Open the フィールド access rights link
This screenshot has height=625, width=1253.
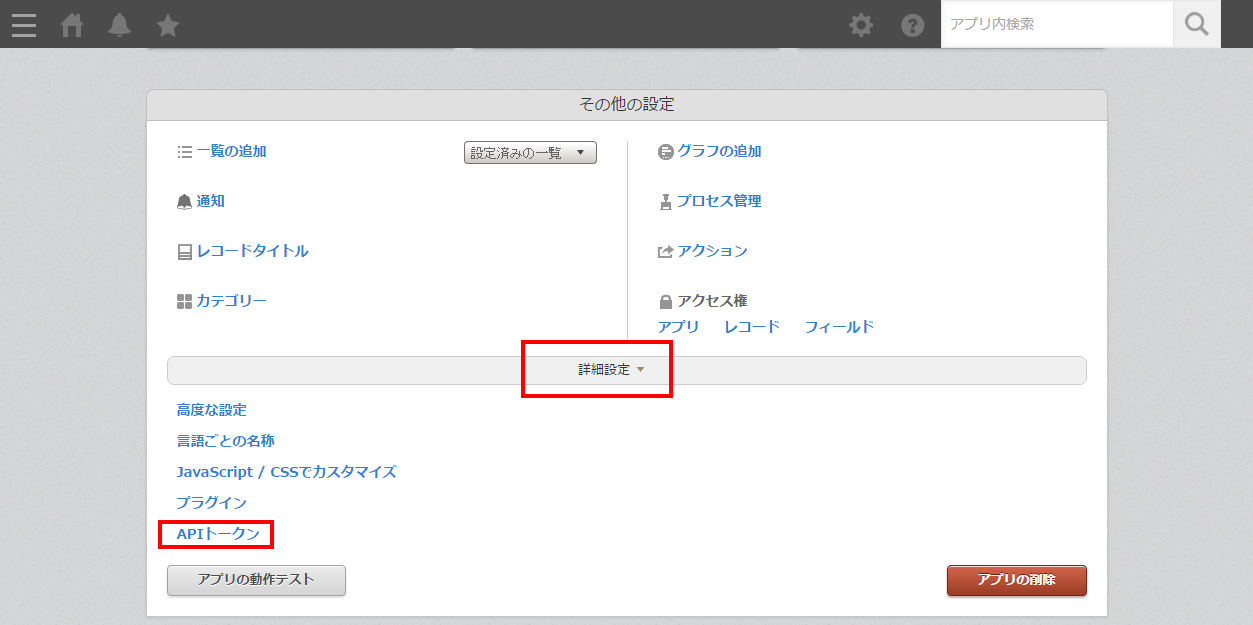(x=839, y=327)
